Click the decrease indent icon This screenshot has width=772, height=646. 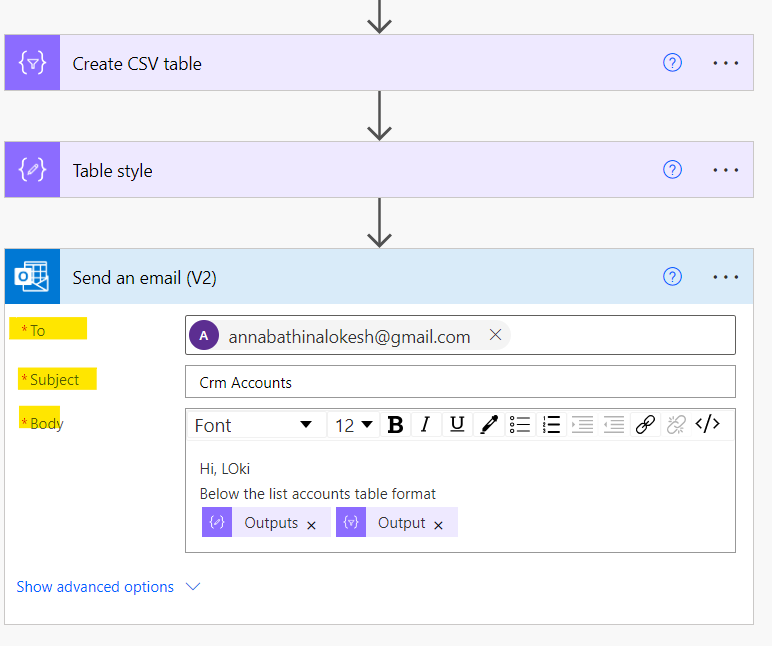(x=614, y=424)
